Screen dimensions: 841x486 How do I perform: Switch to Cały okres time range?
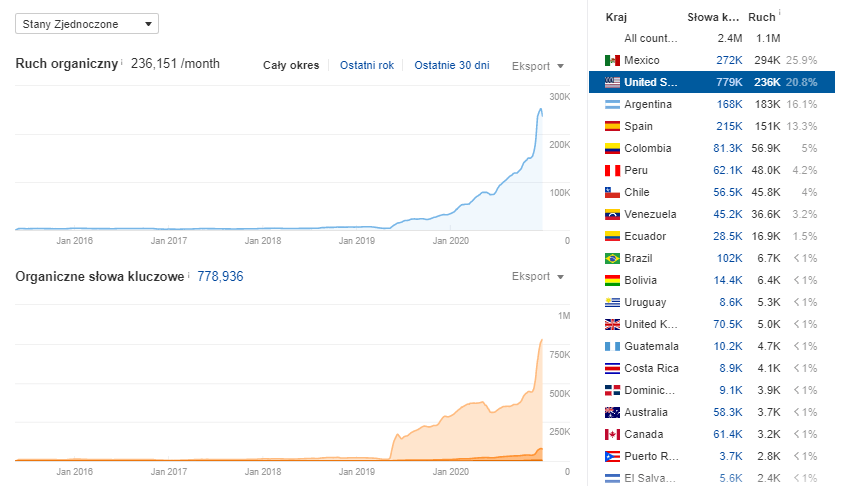(291, 66)
